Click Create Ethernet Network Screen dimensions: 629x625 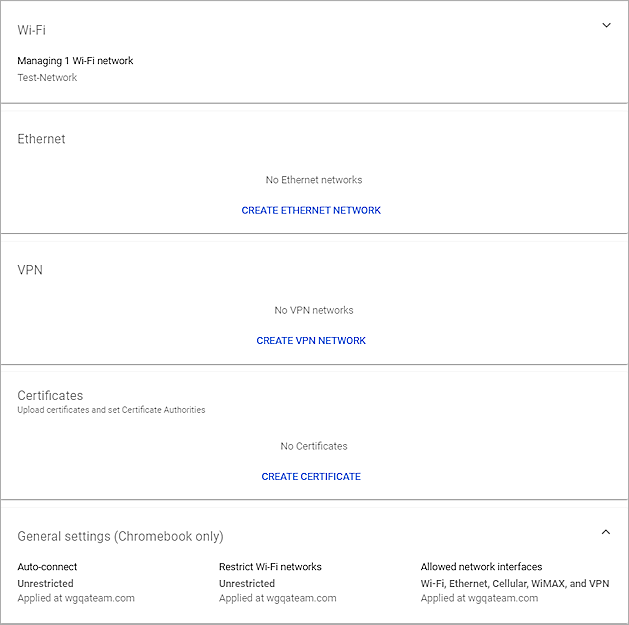click(311, 211)
